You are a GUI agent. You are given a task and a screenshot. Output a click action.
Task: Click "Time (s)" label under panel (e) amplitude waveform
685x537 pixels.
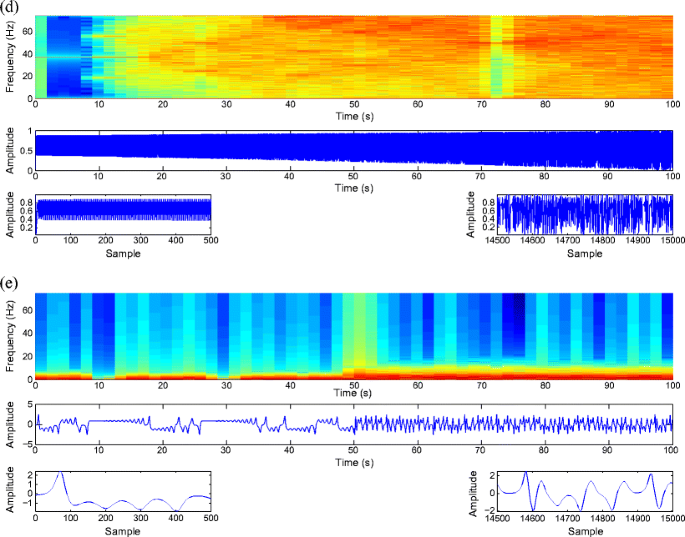point(354,462)
